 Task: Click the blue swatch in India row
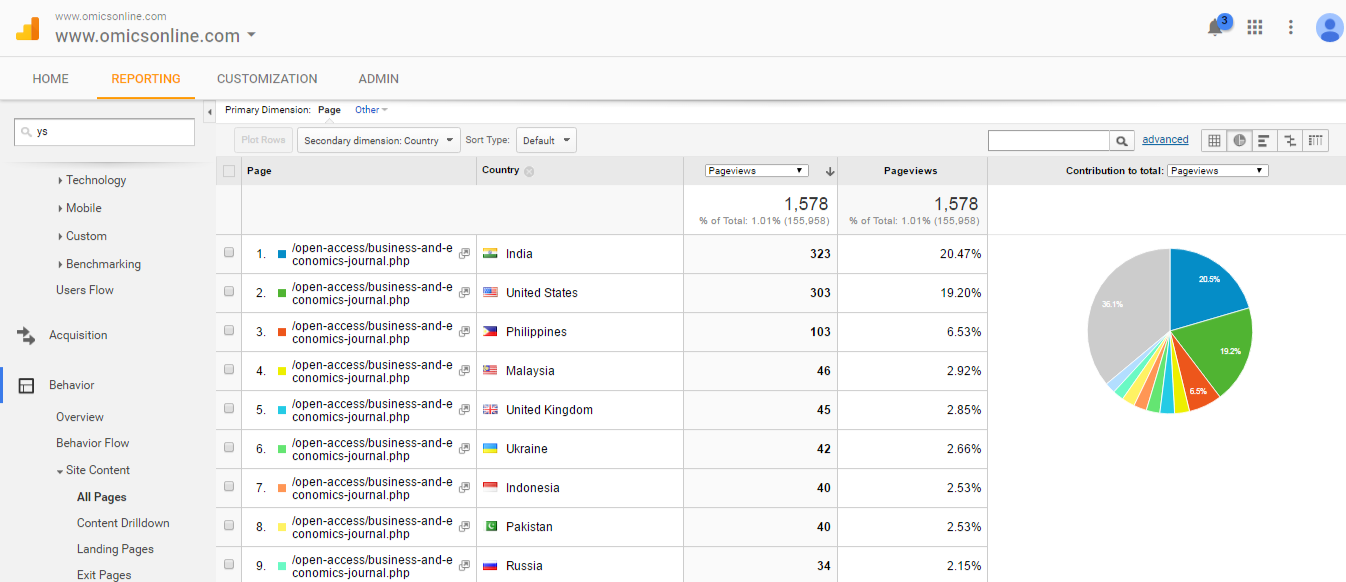pos(283,254)
